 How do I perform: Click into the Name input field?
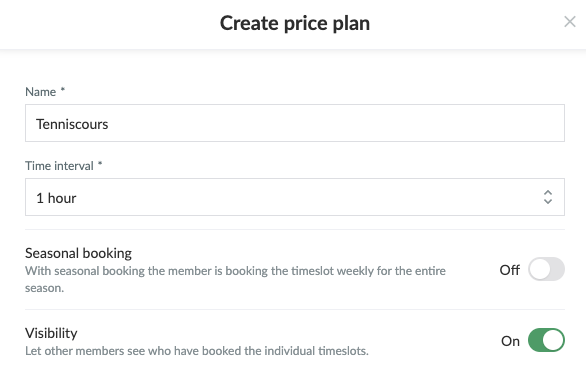(295, 123)
